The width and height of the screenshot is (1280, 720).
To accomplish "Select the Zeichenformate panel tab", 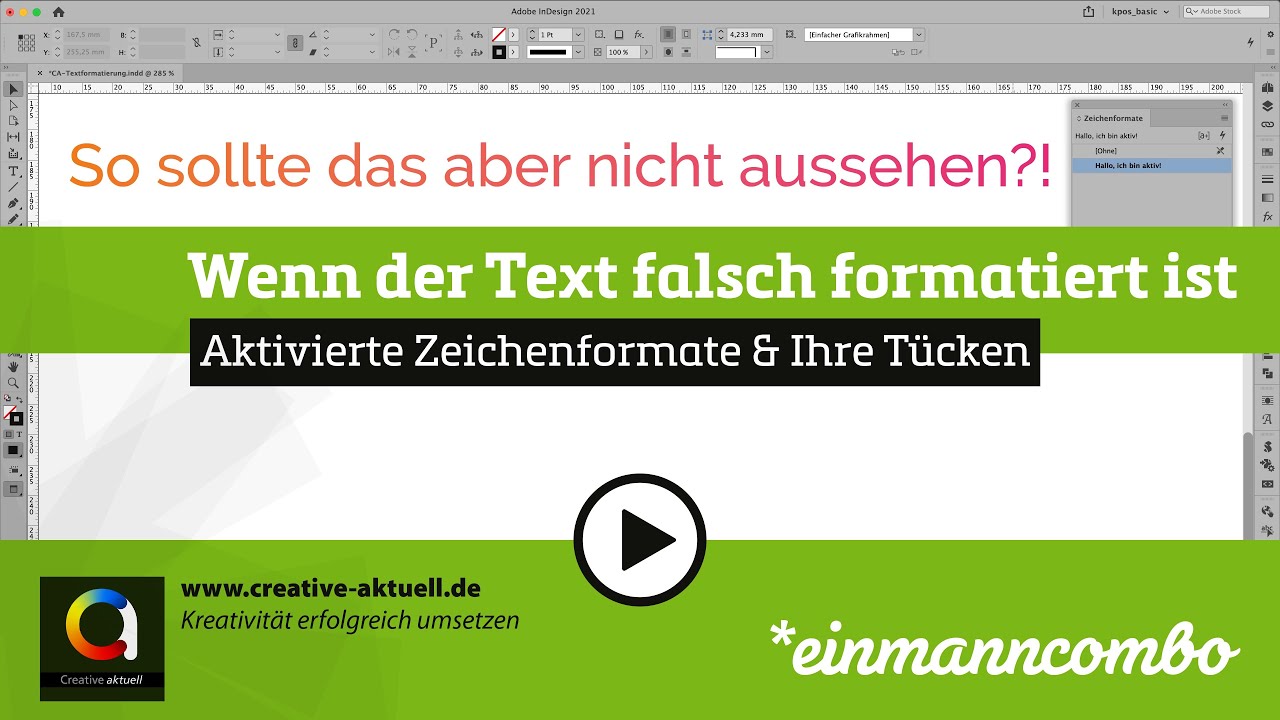I will (x=1111, y=118).
